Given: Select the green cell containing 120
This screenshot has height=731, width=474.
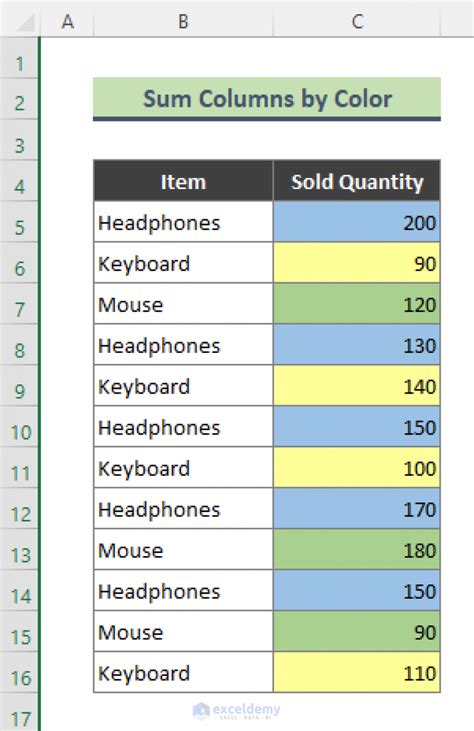Looking at the screenshot, I should coord(357,304).
